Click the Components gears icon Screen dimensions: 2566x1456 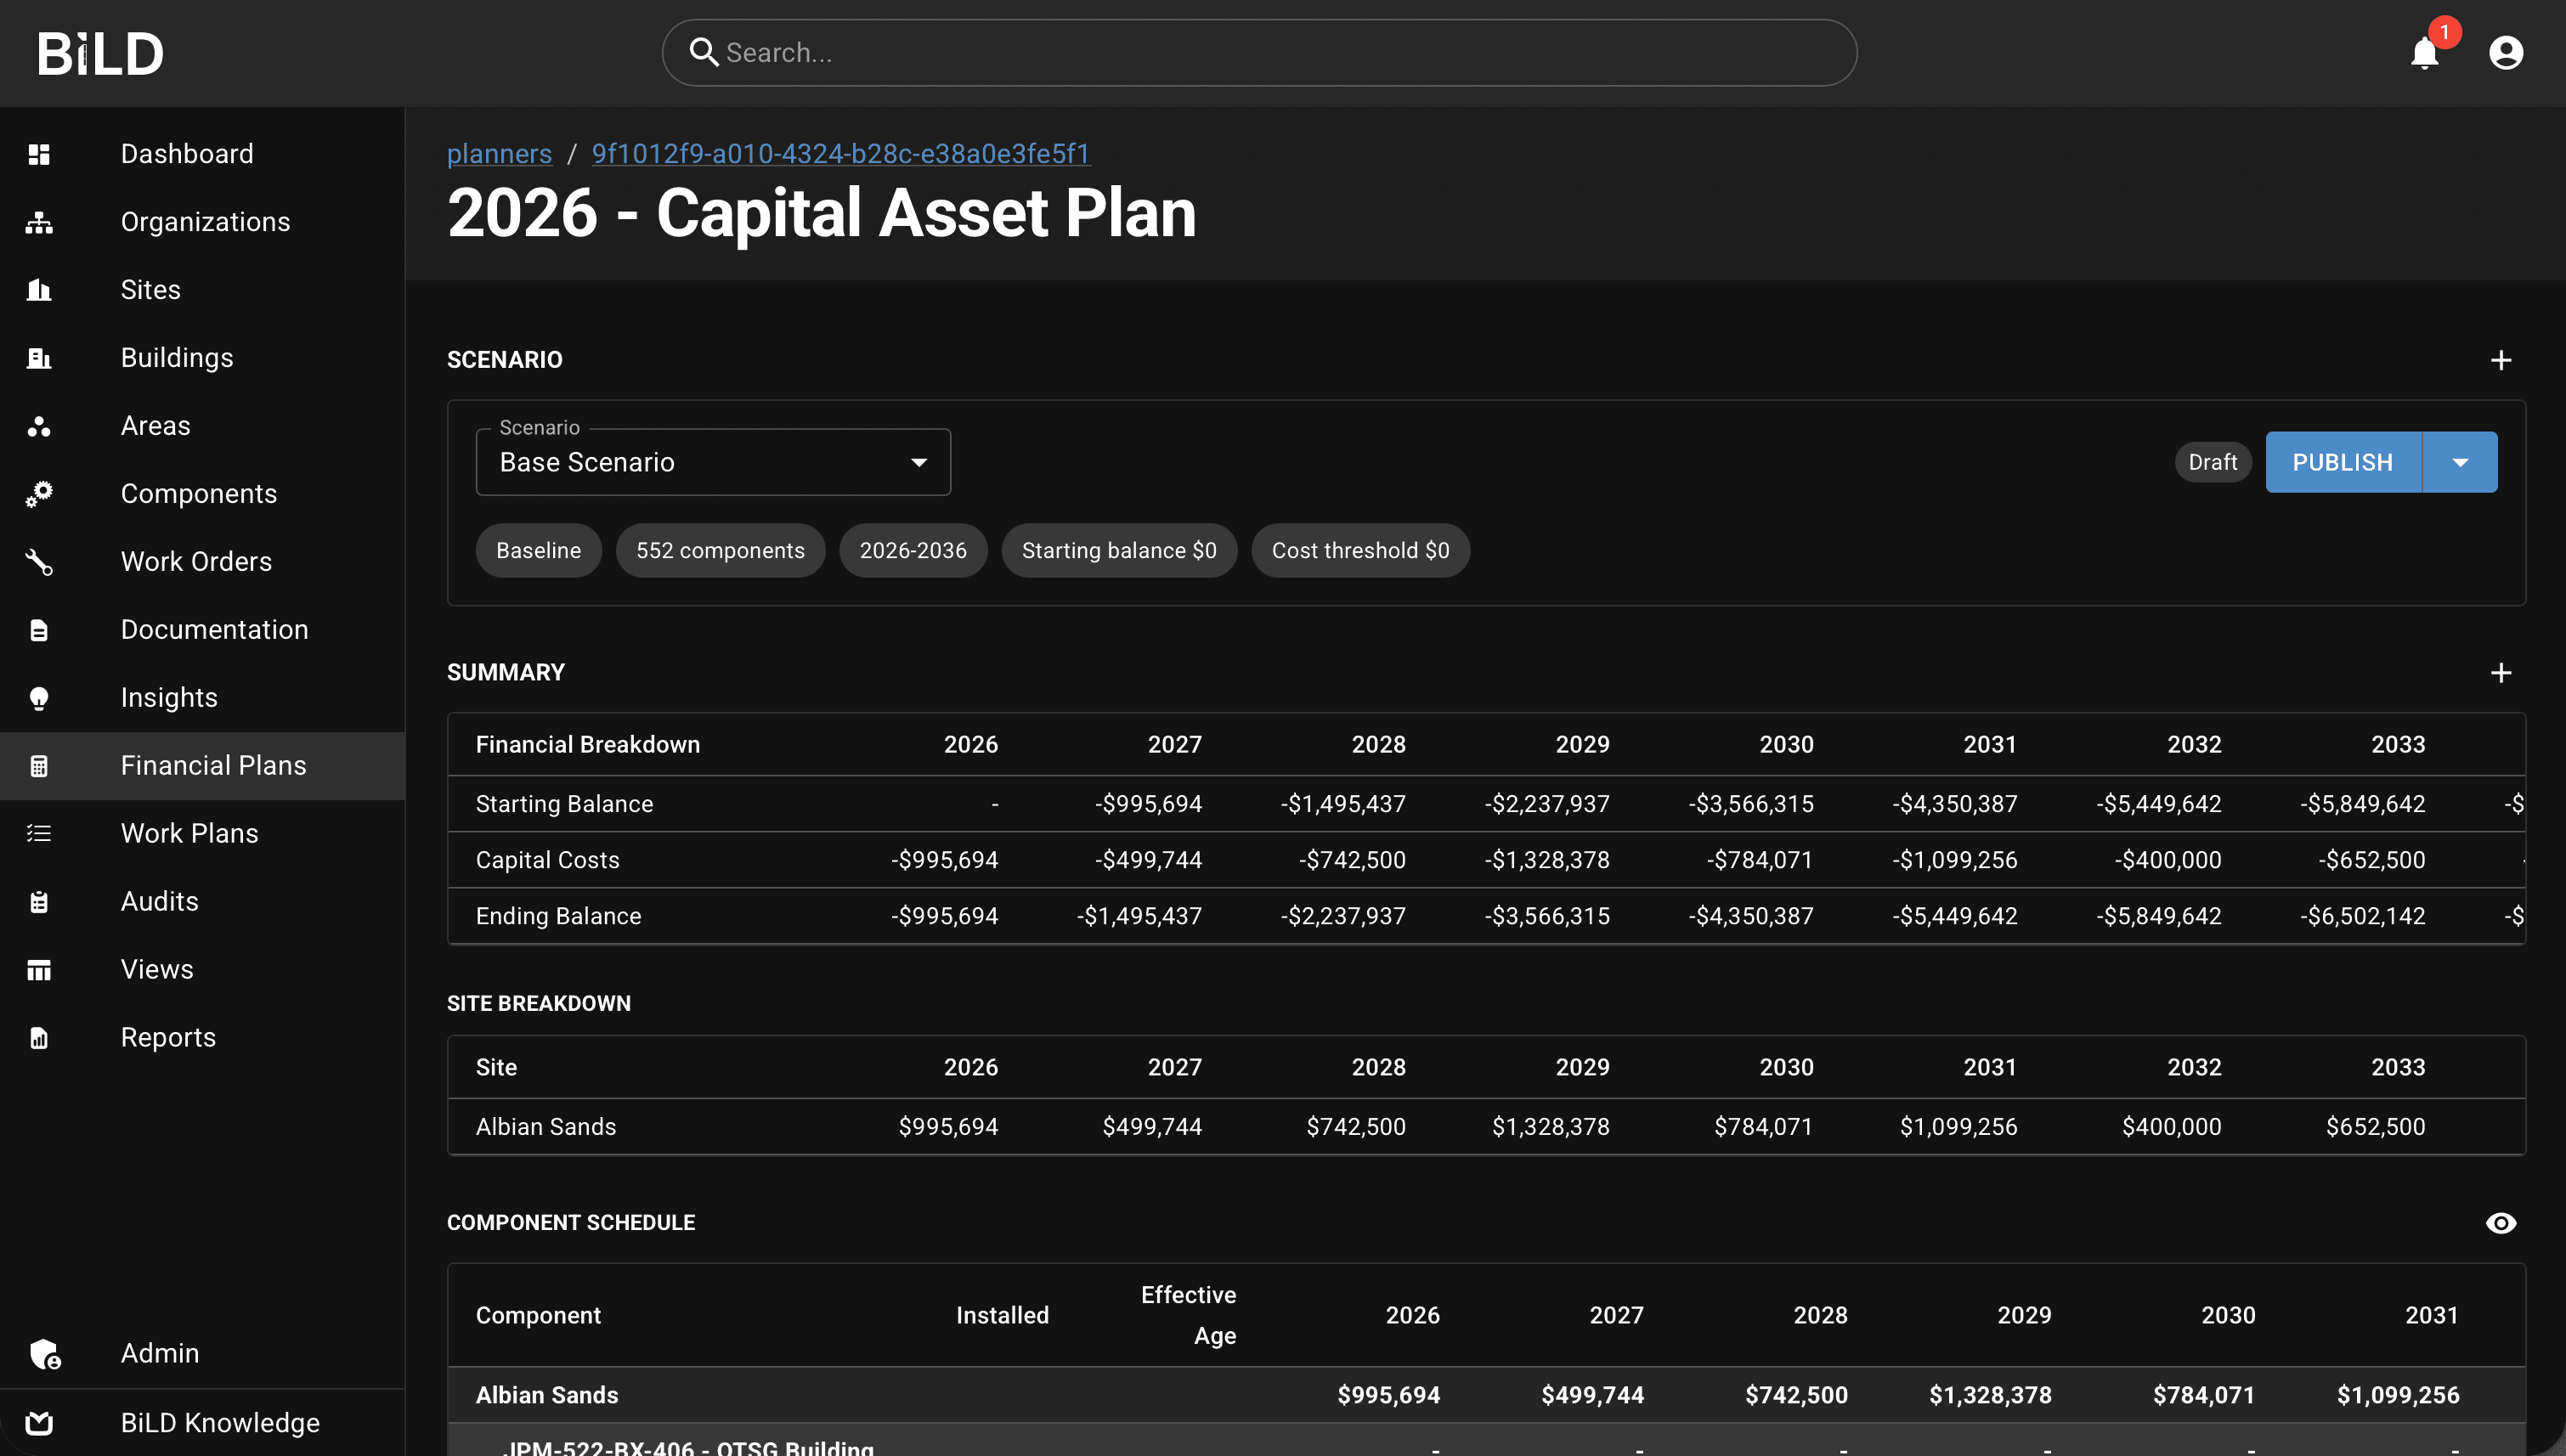[39, 494]
